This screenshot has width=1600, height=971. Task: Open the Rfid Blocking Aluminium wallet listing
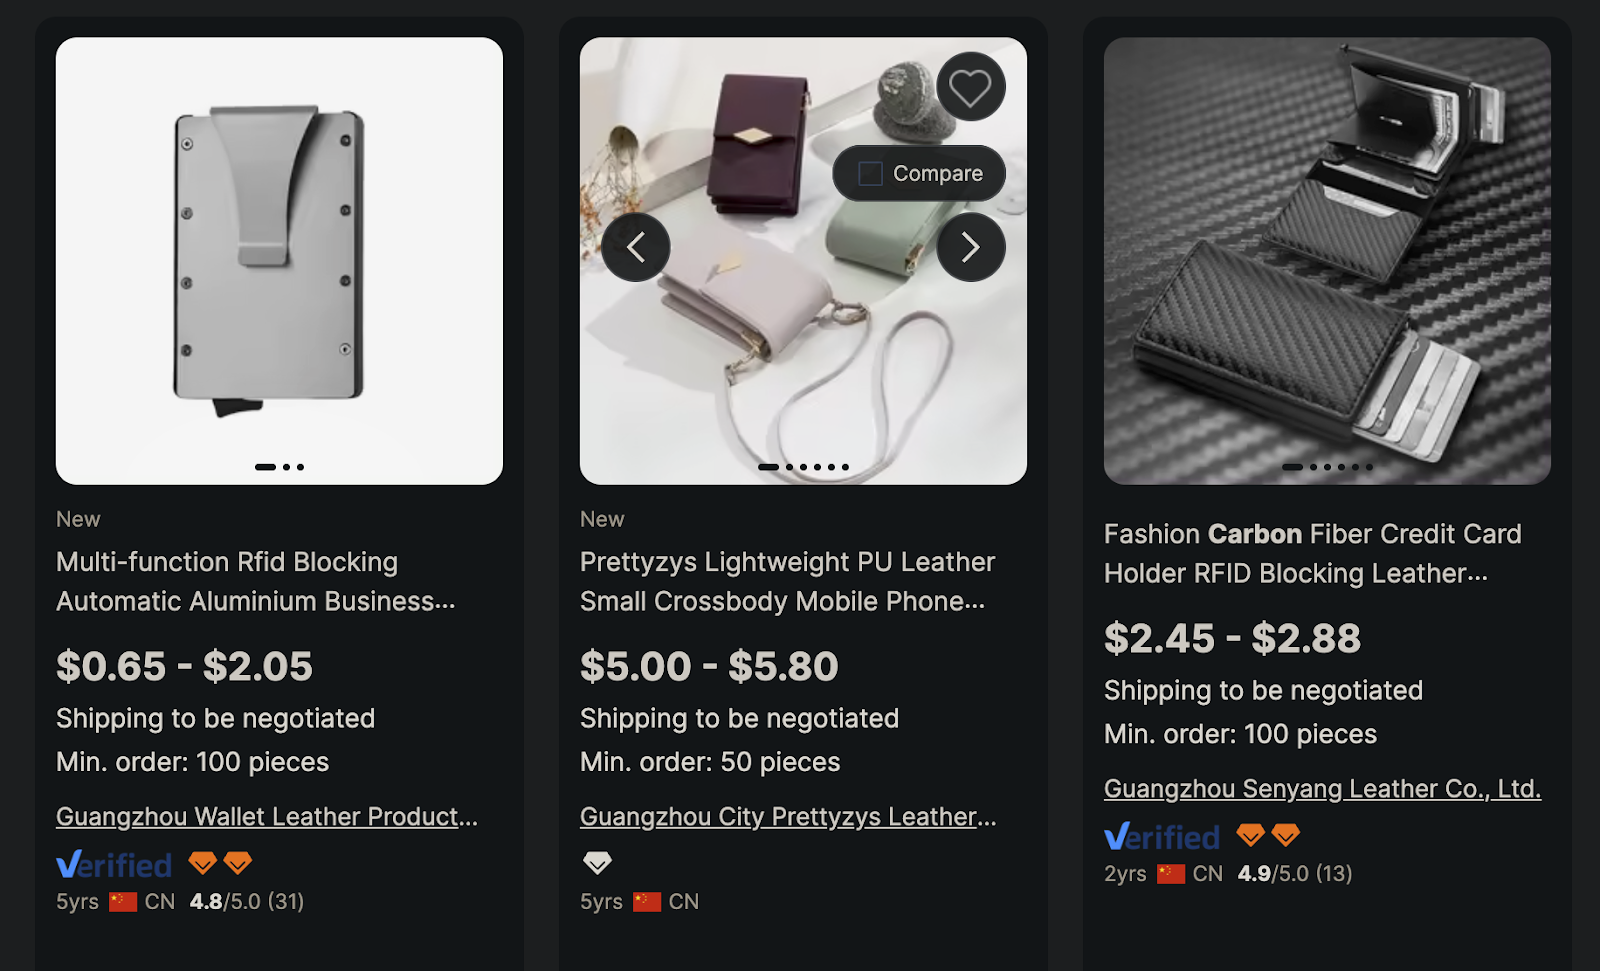click(x=256, y=582)
